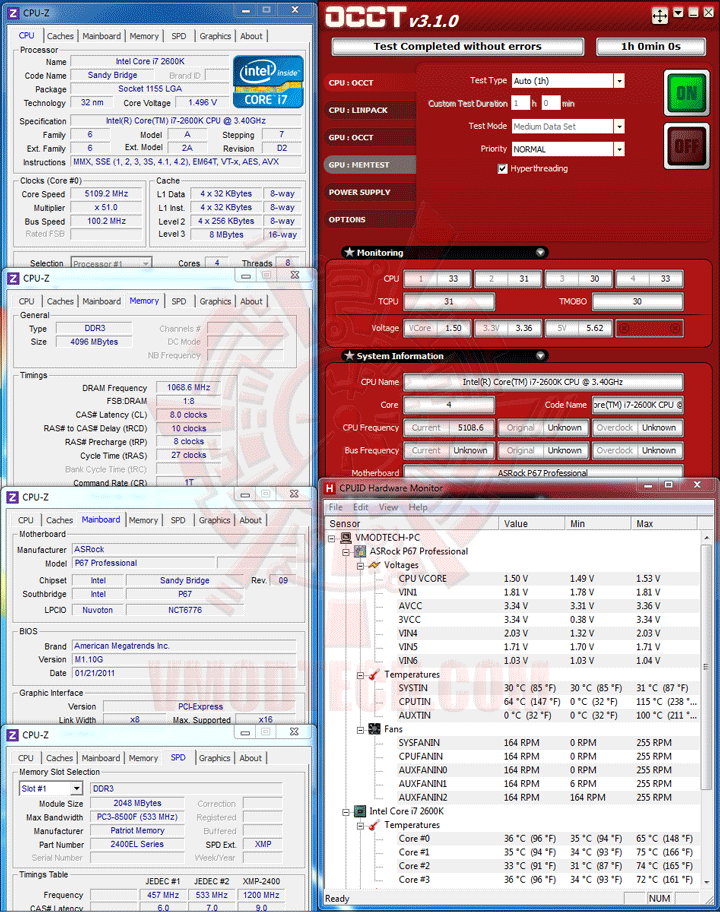This screenshot has height=912, width=720.
Task: Collapse the ASRock P67 Professional tree node
Action: point(346,551)
